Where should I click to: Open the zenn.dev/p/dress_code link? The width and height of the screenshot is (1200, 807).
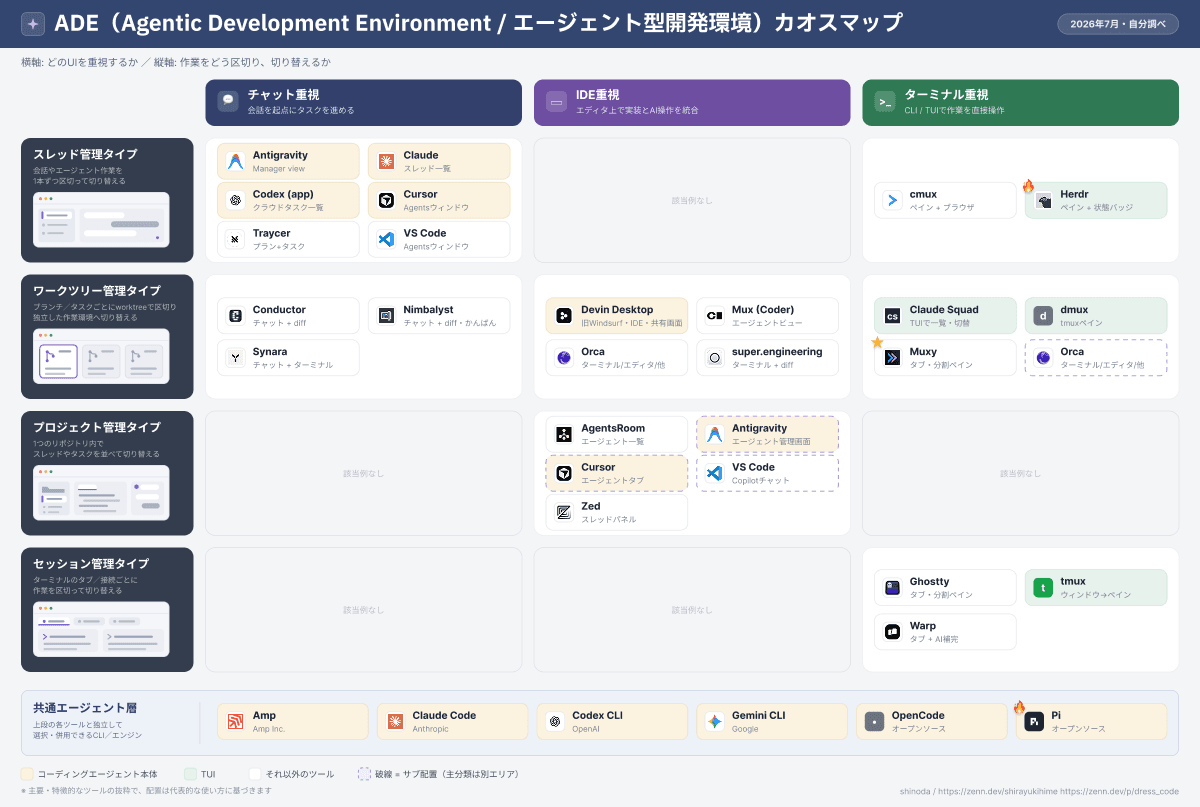click(1119, 791)
